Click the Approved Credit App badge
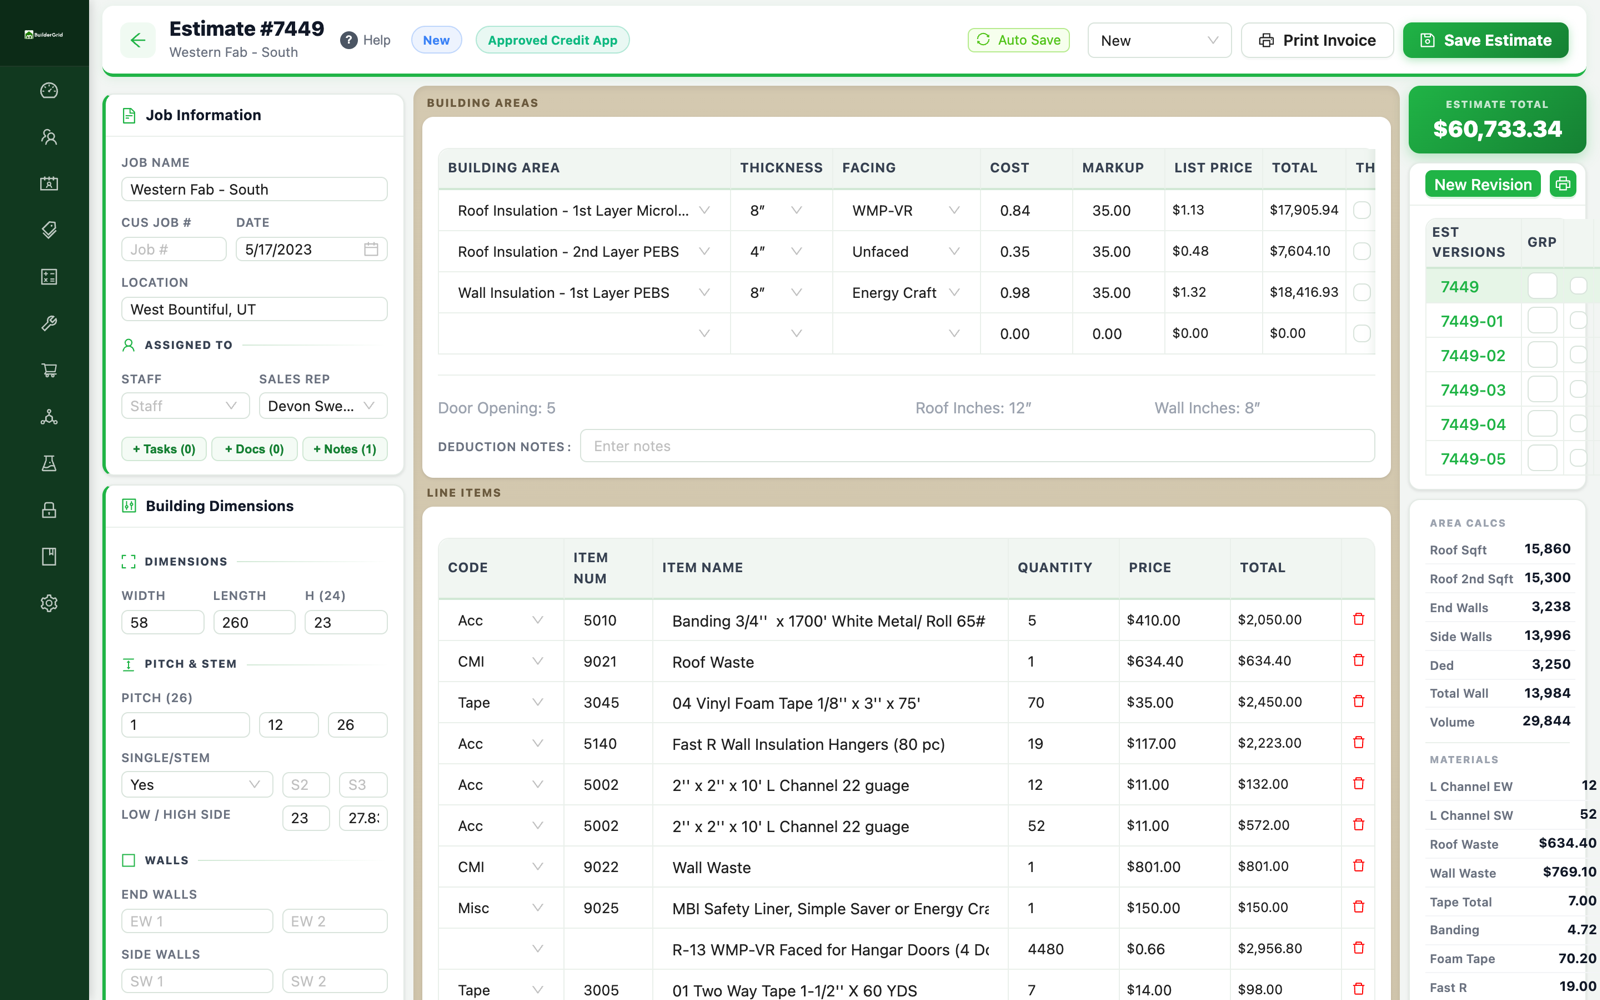Screen dimensions: 1600x1000 click(552, 40)
